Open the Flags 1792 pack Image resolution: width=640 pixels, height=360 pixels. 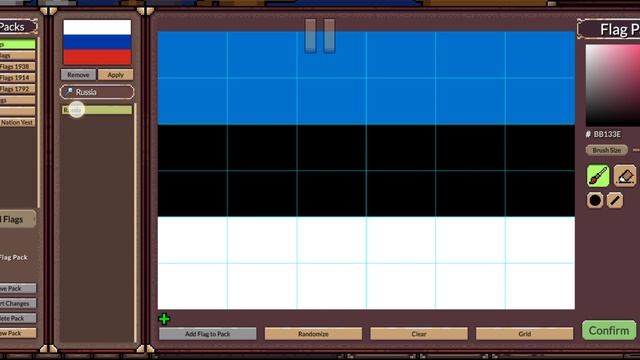tap(18, 89)
